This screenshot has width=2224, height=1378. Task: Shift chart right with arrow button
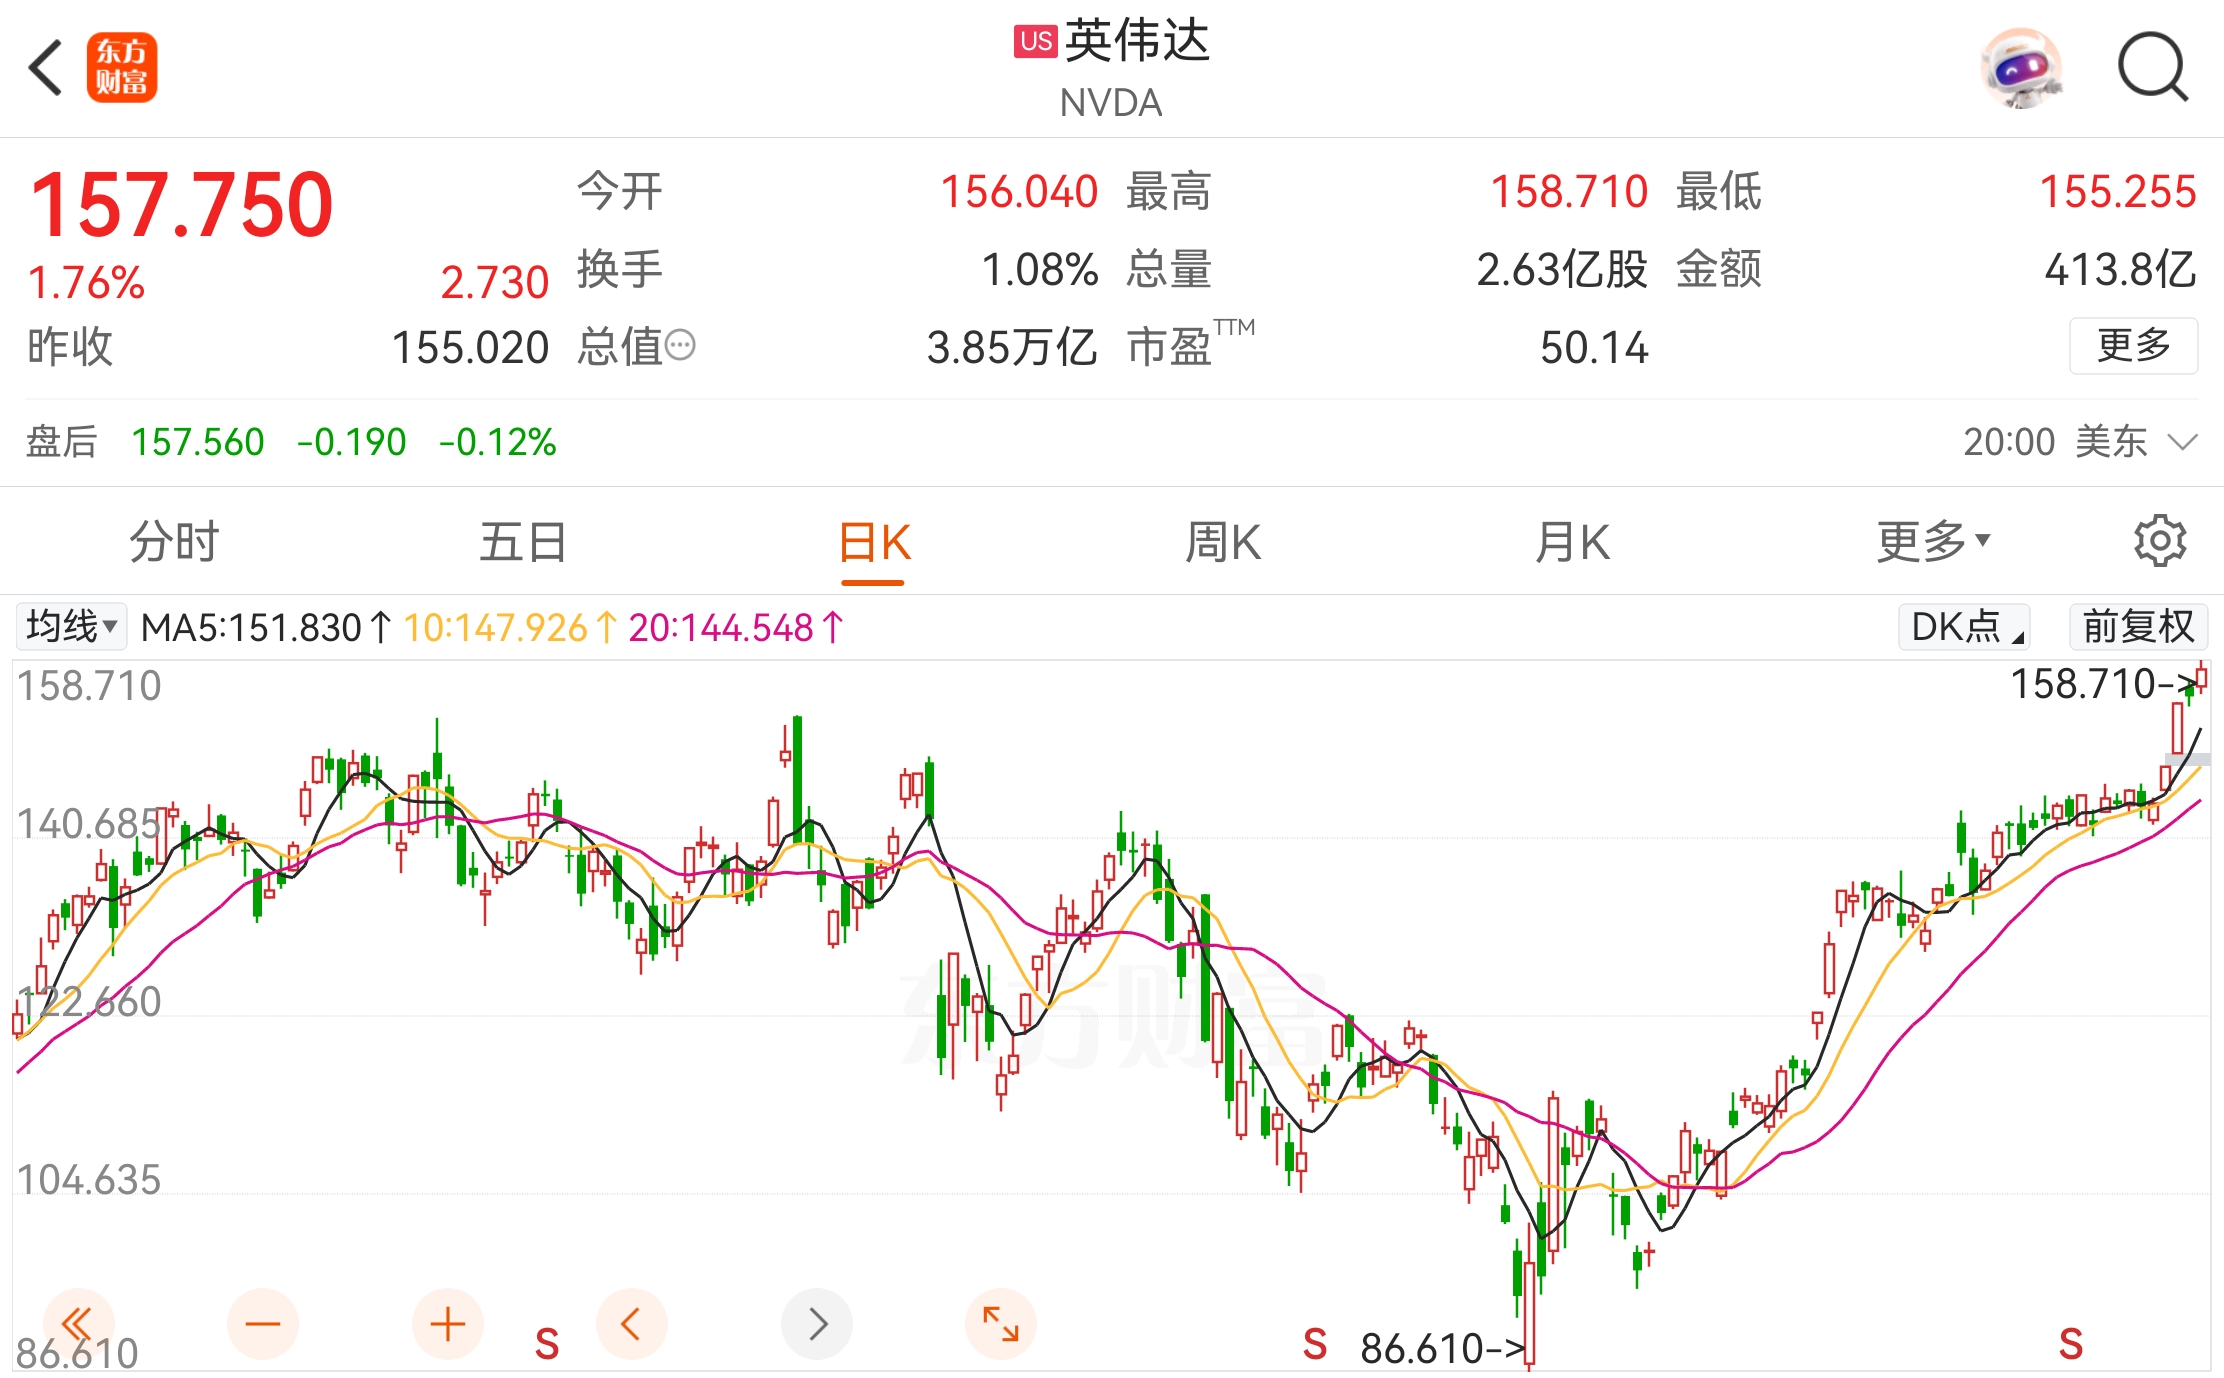coord(817,1324)
